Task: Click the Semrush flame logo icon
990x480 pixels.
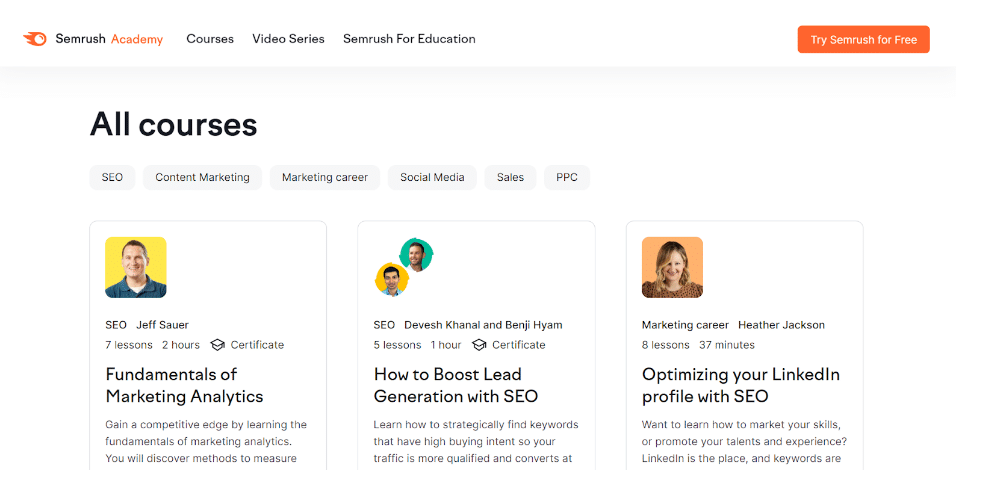Action: [35, 39]
